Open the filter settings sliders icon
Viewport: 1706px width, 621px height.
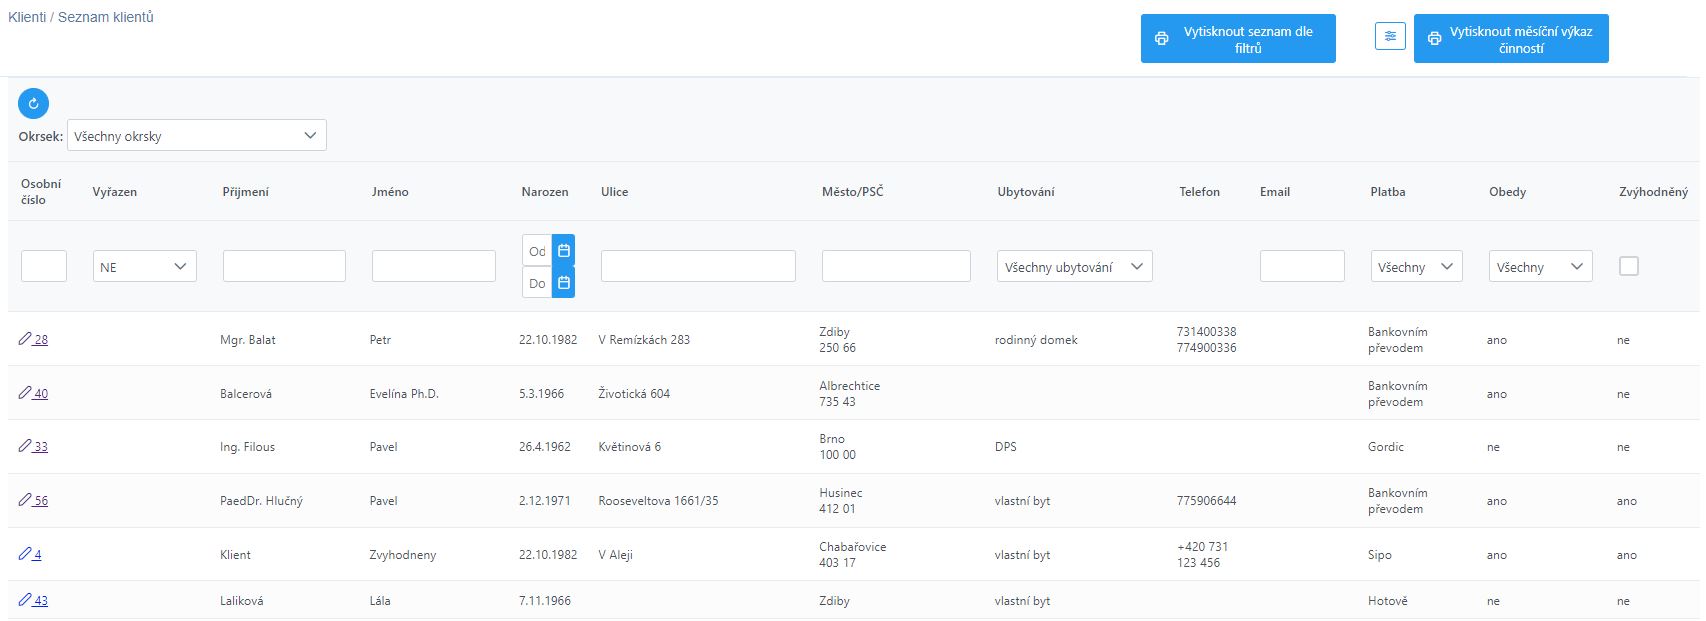click(x=1390, y=37)
